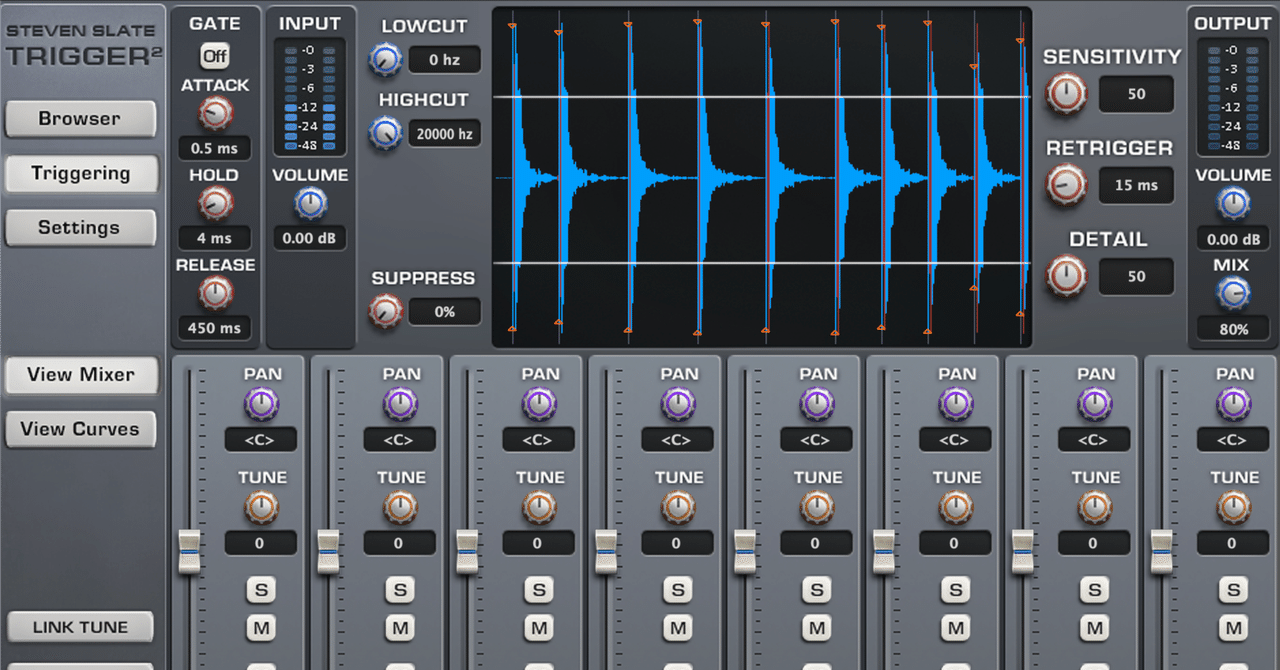Image resolution: width=1280 pixels, height=670 pixels.
Task: Open the Settings panel
Action: pos(81,227)
